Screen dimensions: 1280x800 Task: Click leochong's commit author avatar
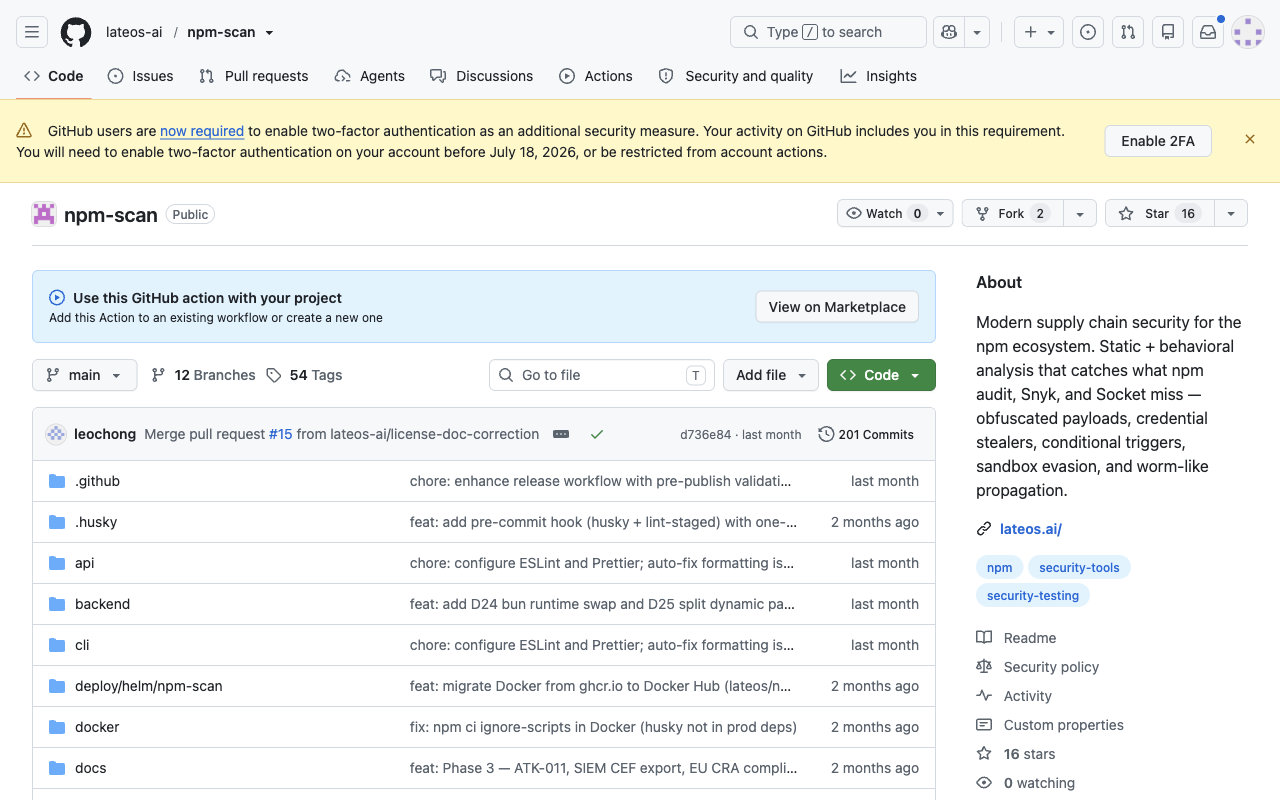pos(56,434)
